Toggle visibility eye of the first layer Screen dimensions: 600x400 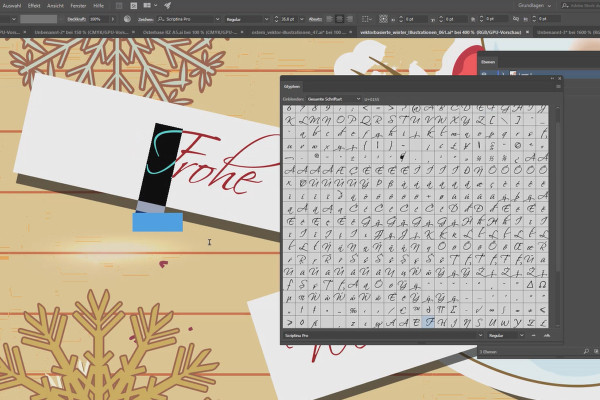click(484, 74)
